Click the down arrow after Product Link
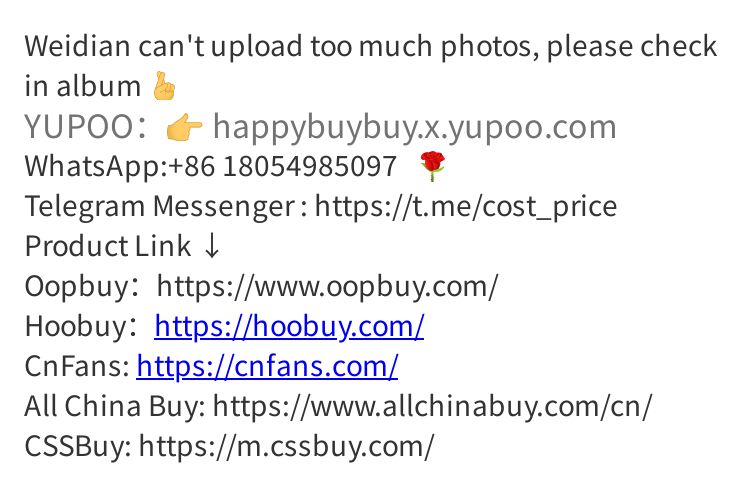The image size is (750, 488). (211, 246)
